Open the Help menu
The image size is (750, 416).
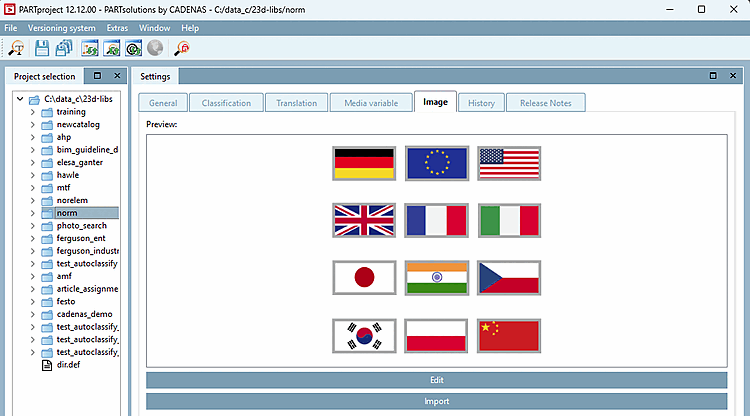190,28
